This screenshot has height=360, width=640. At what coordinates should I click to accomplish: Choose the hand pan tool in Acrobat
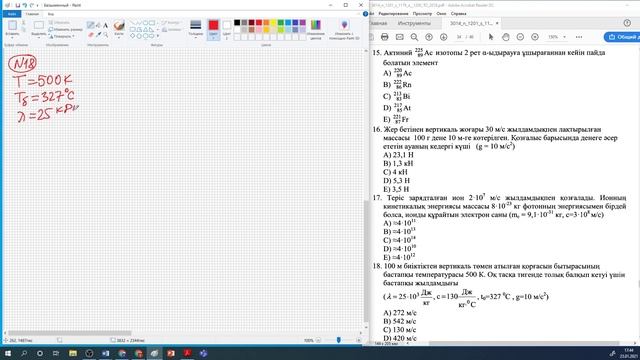pyautogui.click(x=506, y=37)
